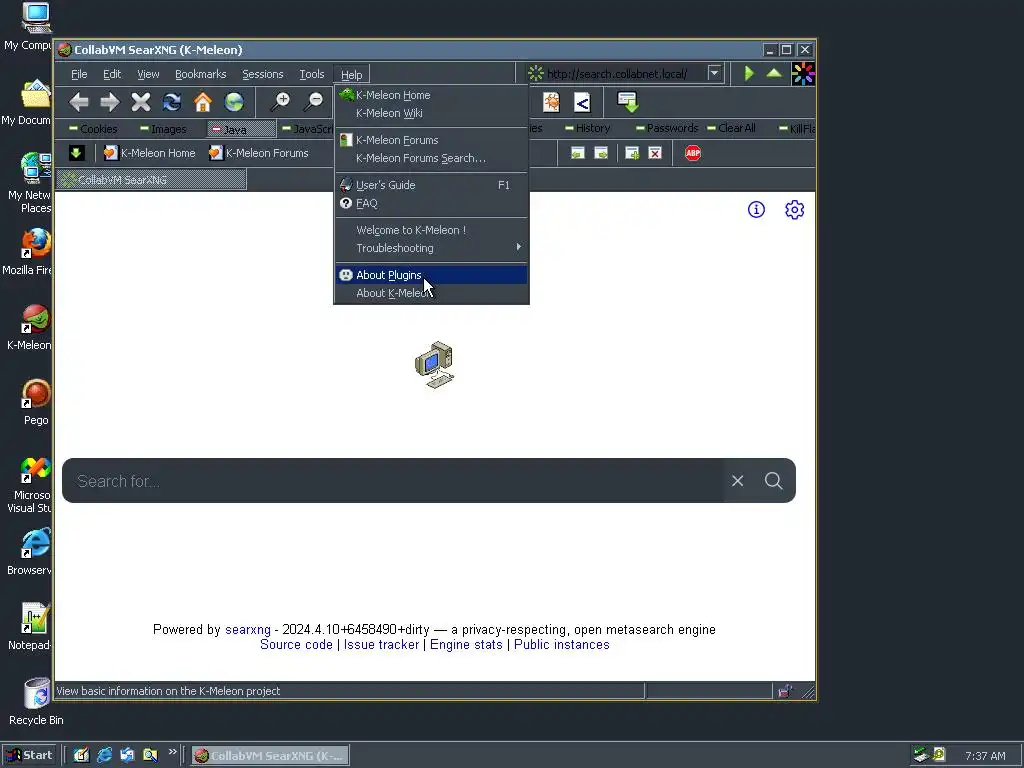Viewport: 1024px width, 768px height.
Task: Click the next tab icon
Action: (601, 153)
